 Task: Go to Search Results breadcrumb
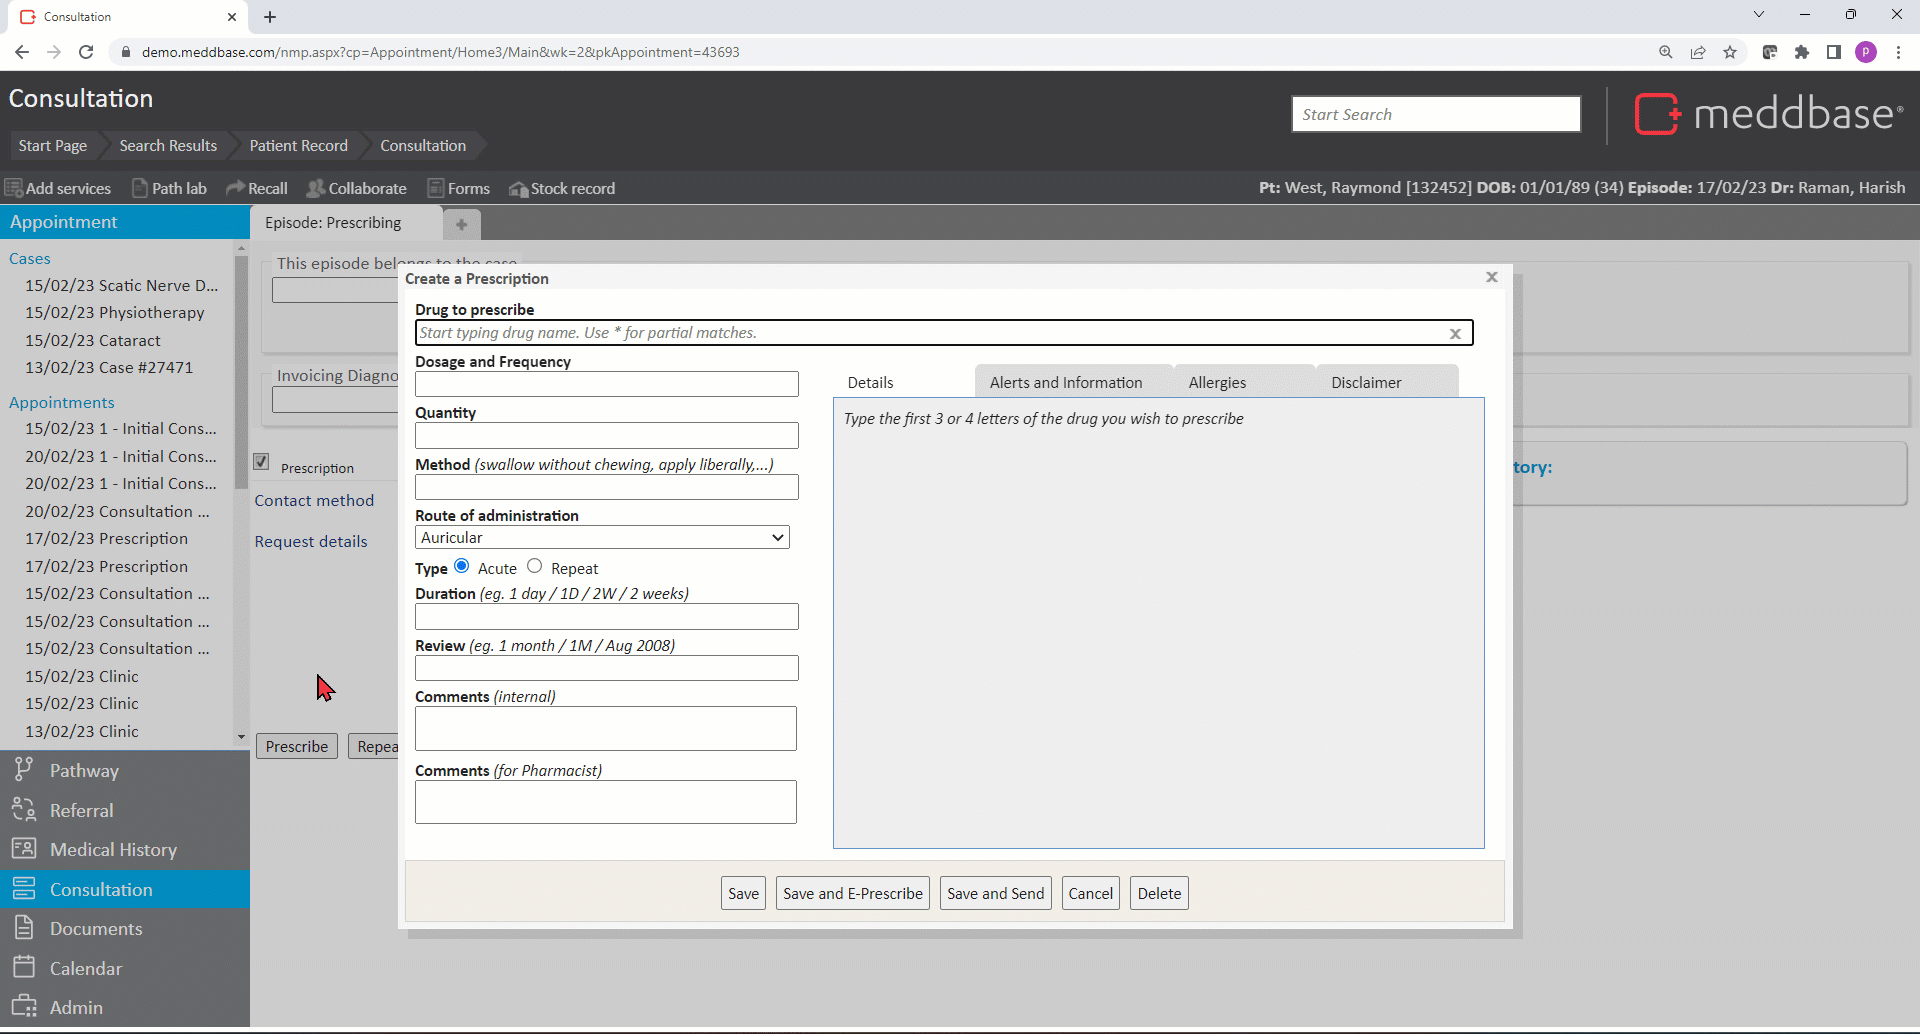(x=168, y=145)
